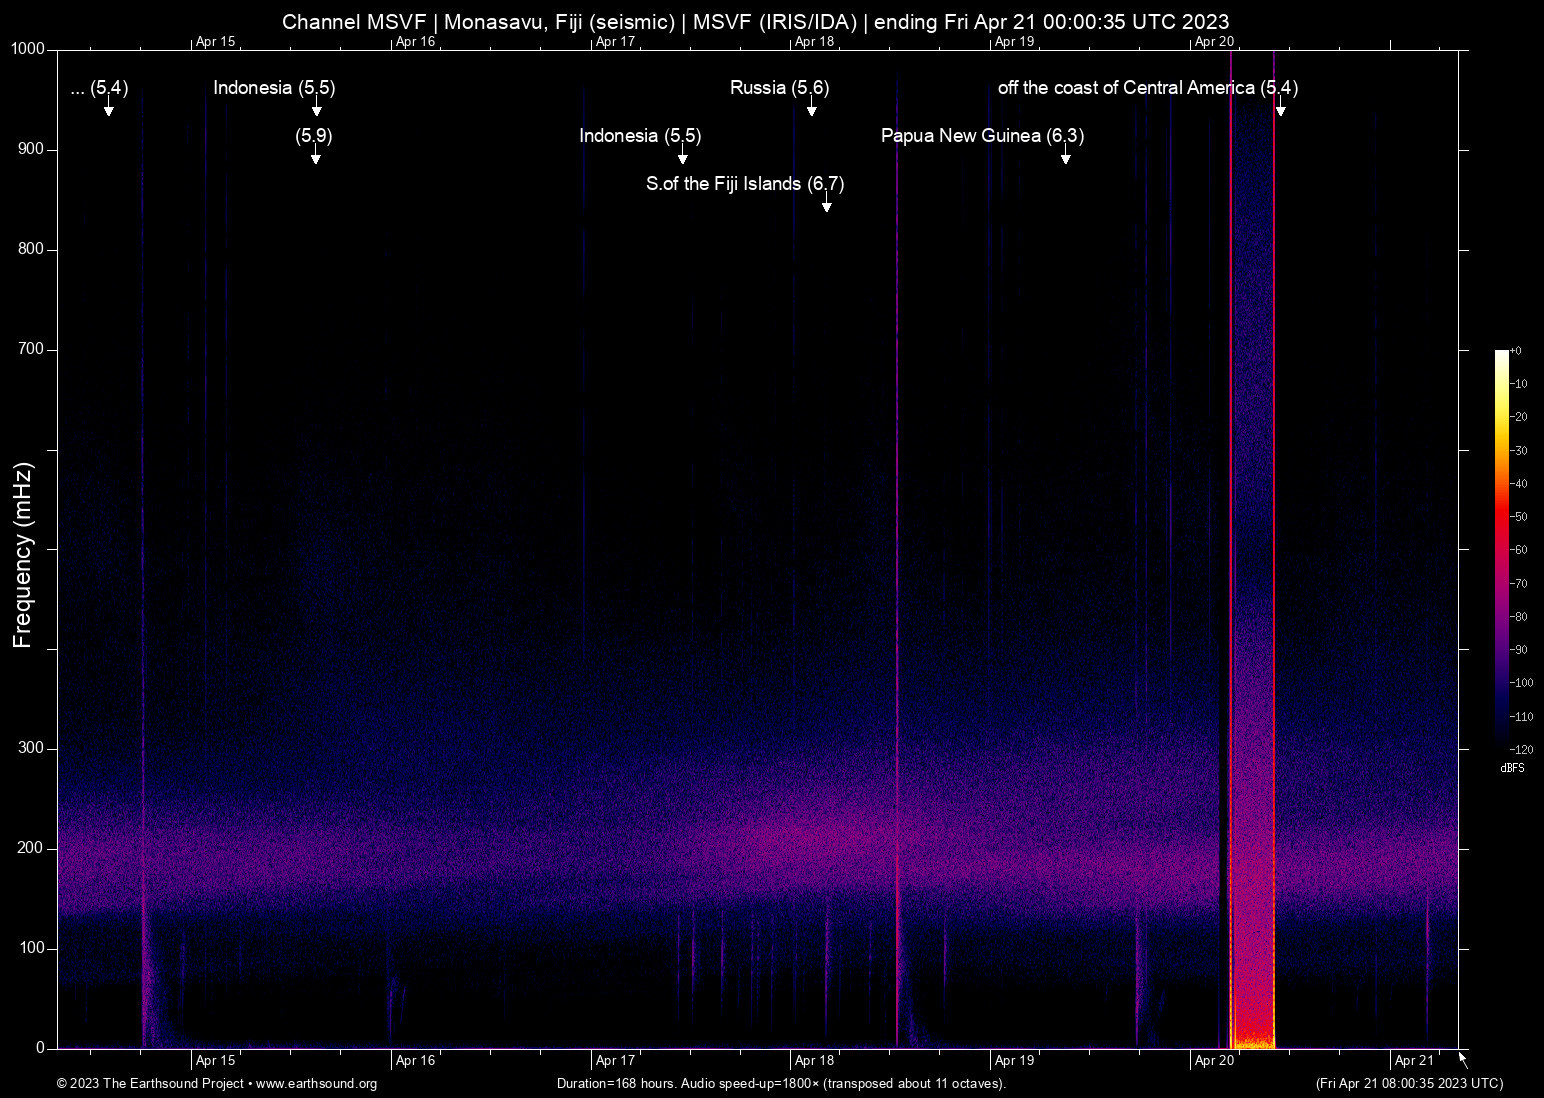Click the 'Frequency (mHz)' axis title
Image resolution: width=1544 pixels, height=1098 pixels.
coord(23,555)
